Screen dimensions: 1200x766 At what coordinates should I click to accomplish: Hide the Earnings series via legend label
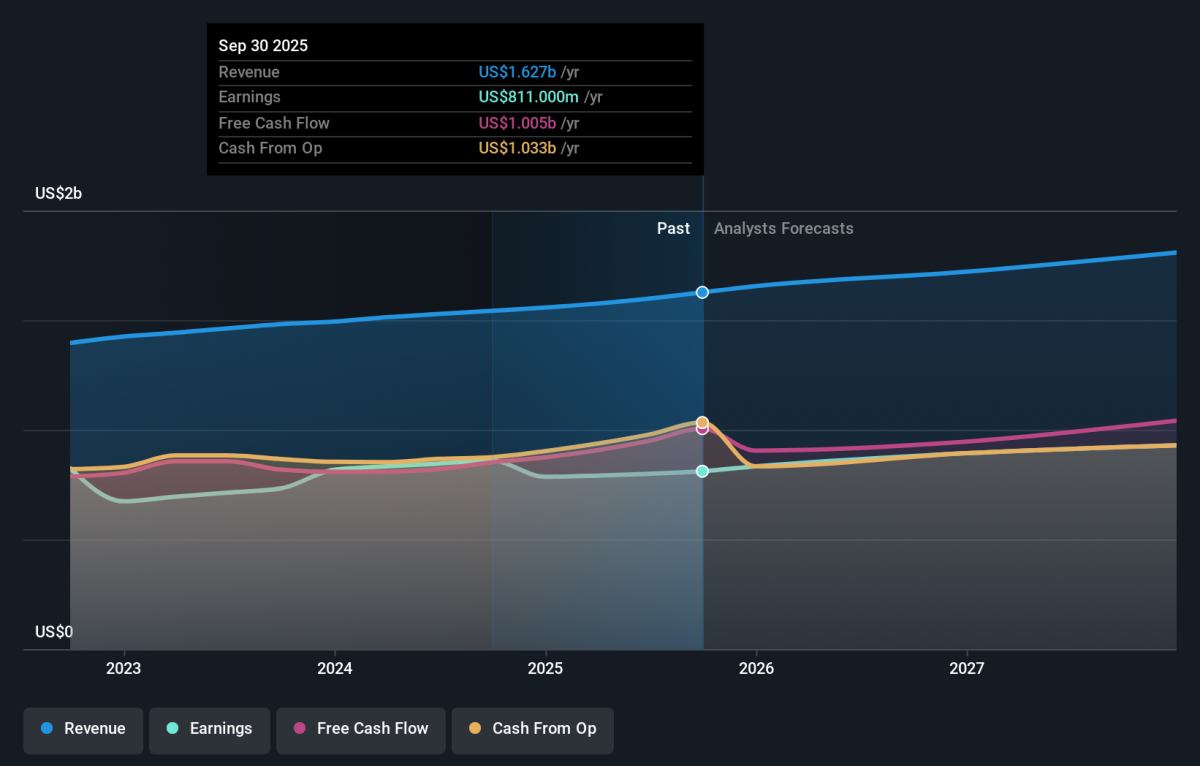pos(221,729)
